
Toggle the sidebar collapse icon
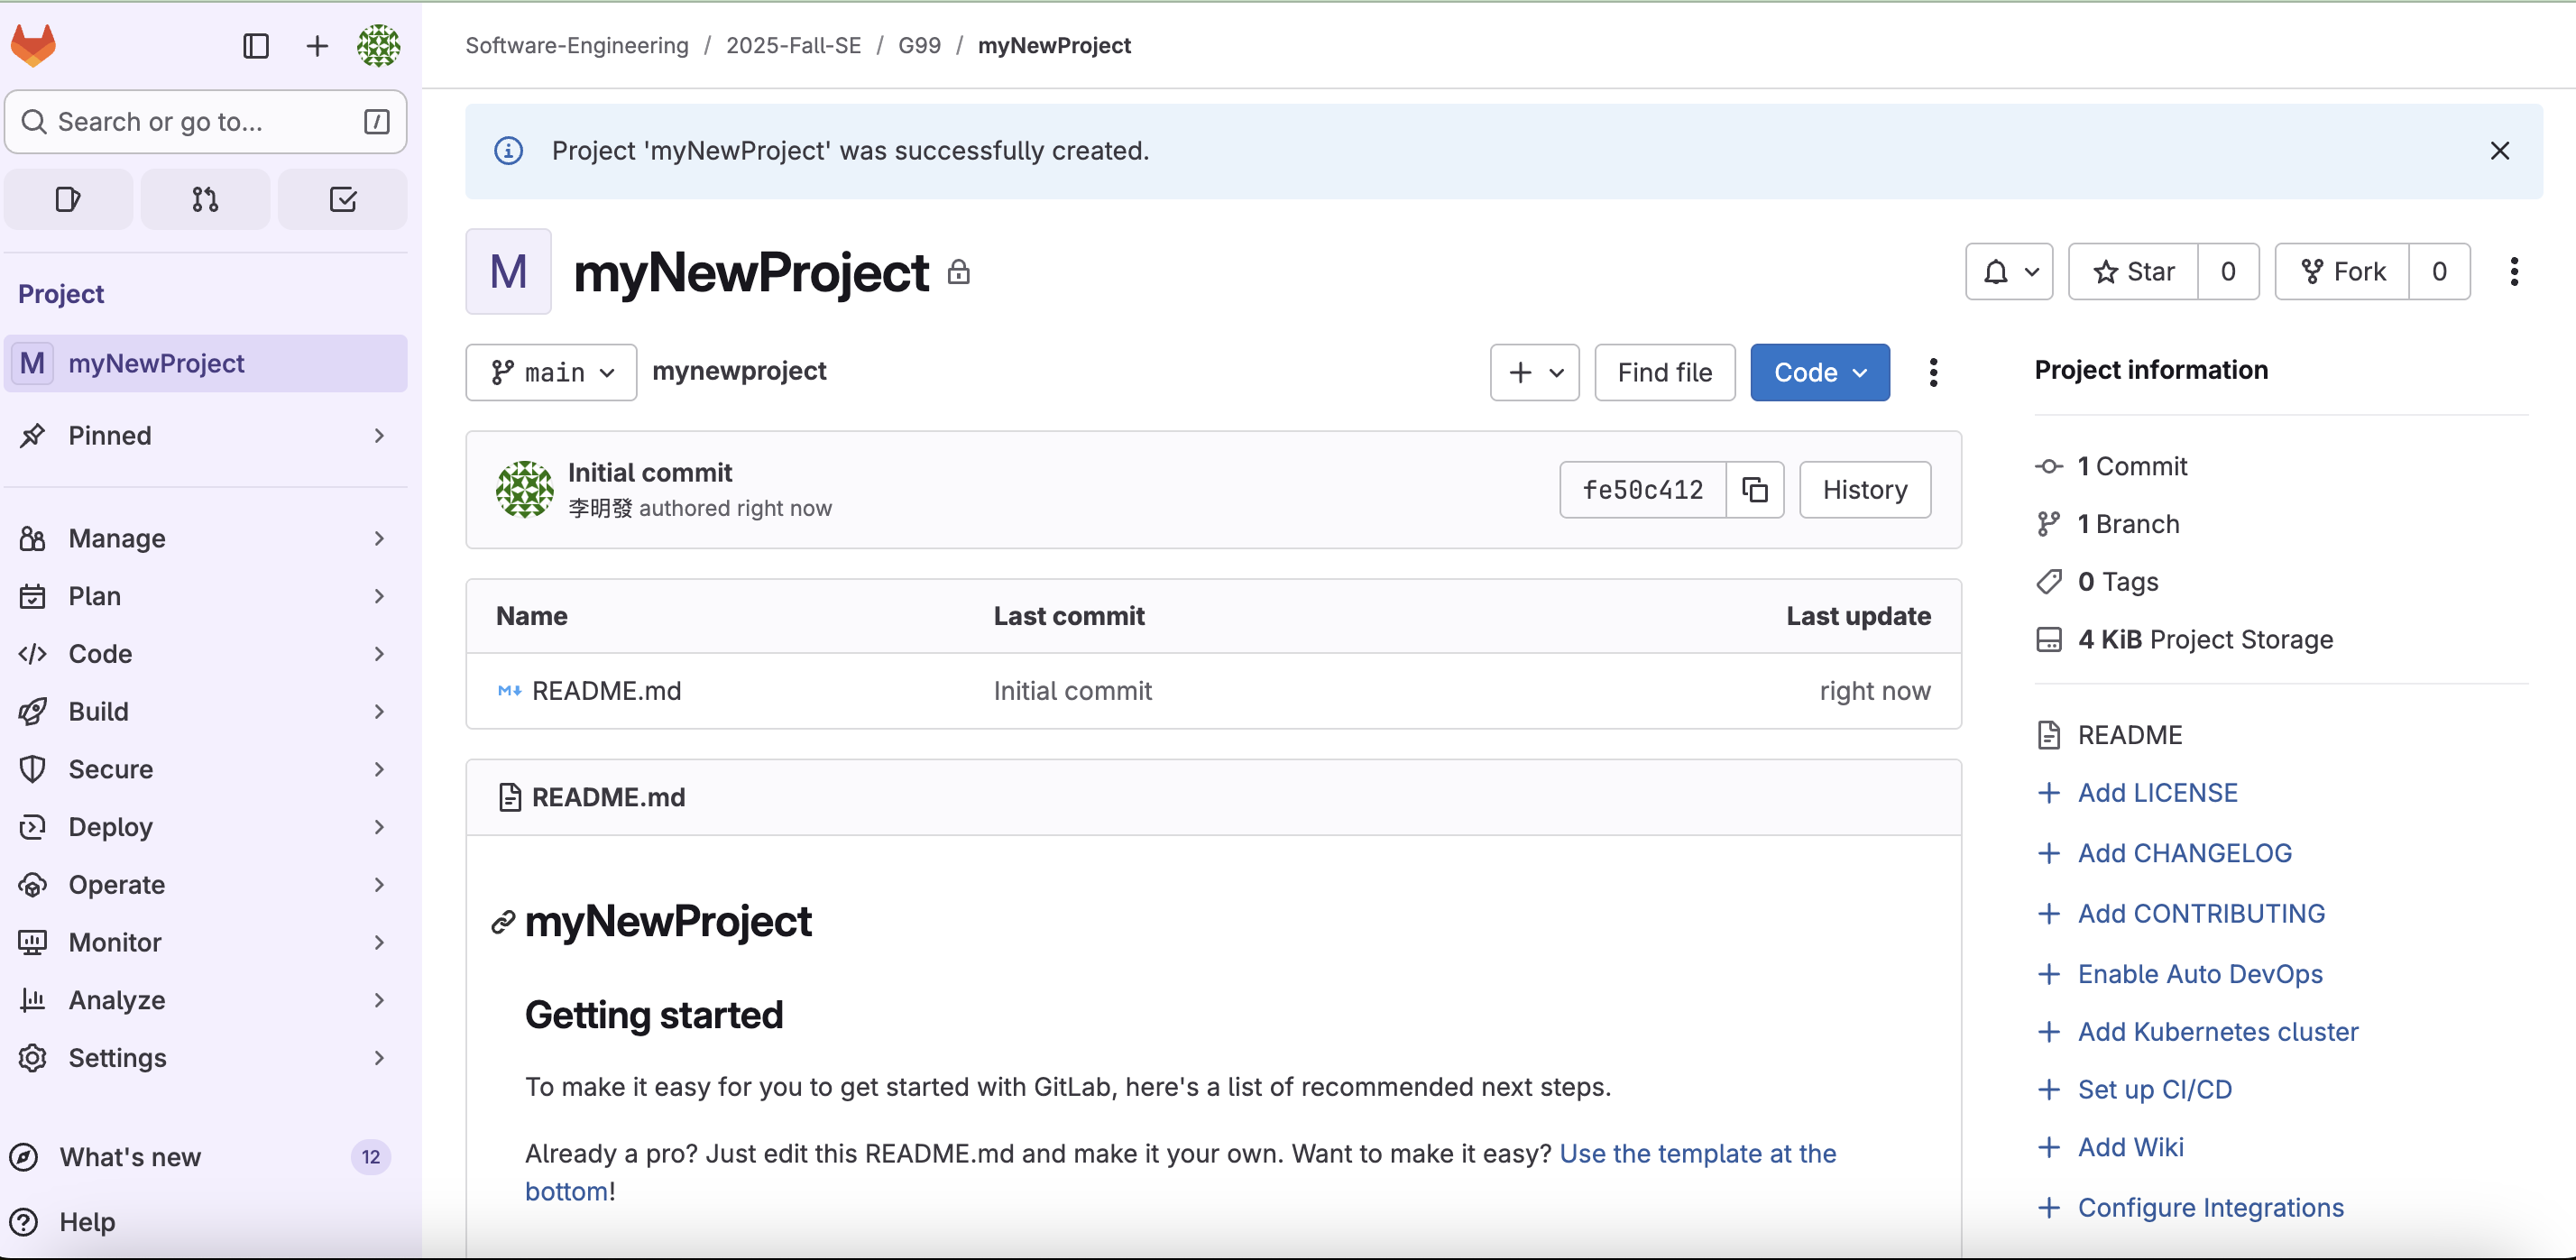pyautogui.click(x=256, y=46)
